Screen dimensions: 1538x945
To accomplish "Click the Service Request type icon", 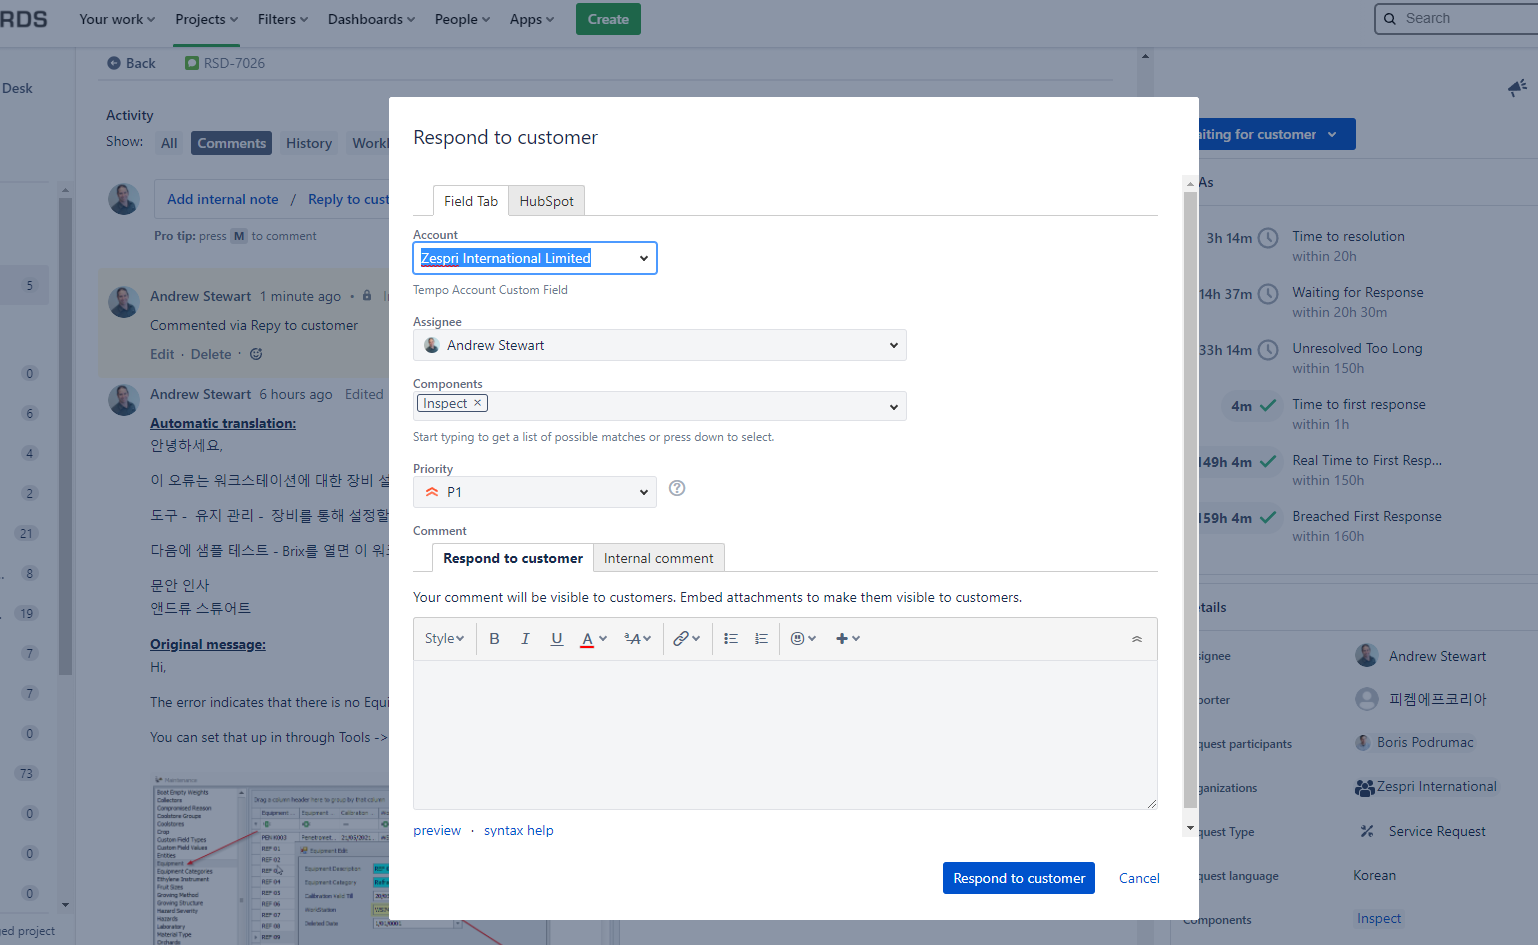I will [1367, 831].
